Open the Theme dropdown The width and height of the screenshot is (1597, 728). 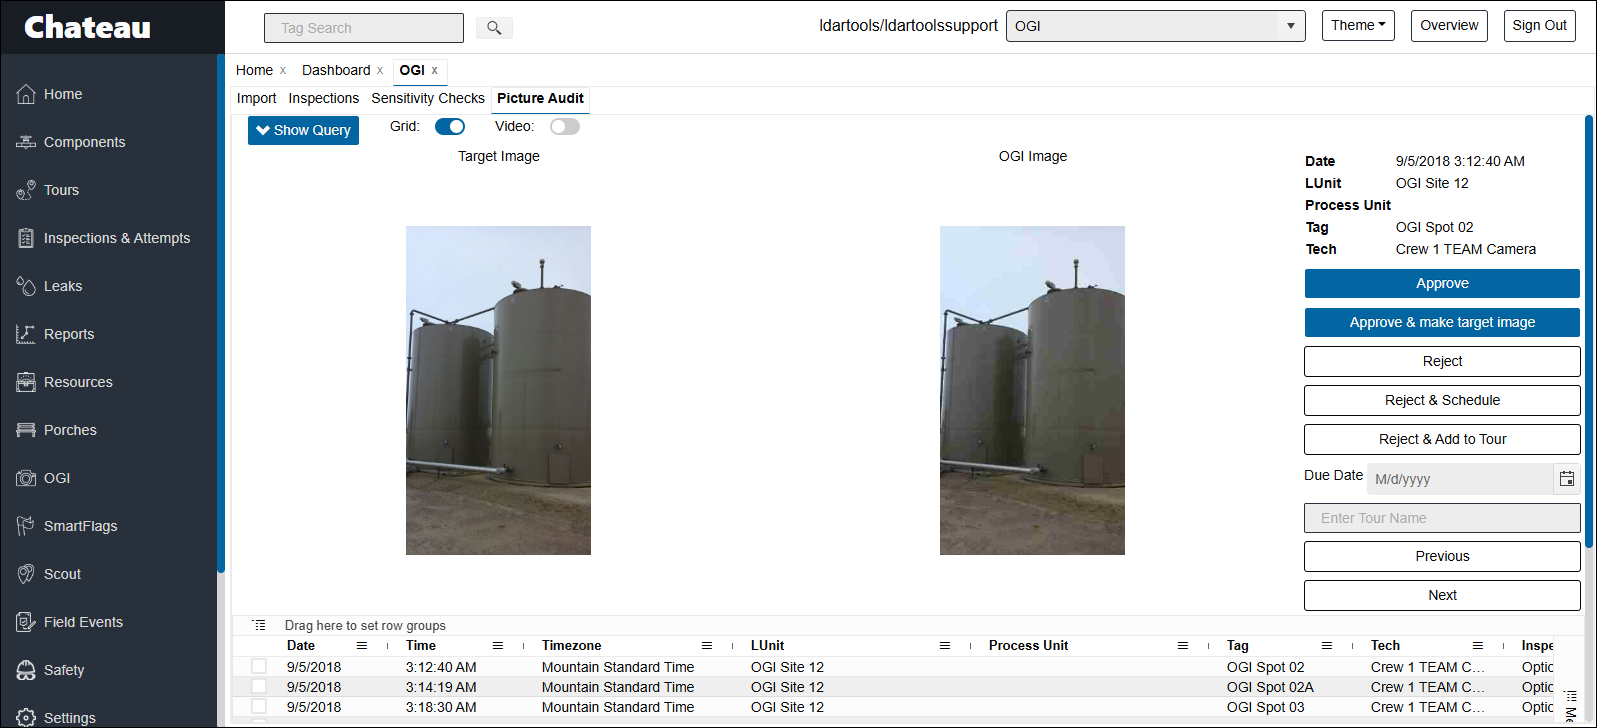1357,26
